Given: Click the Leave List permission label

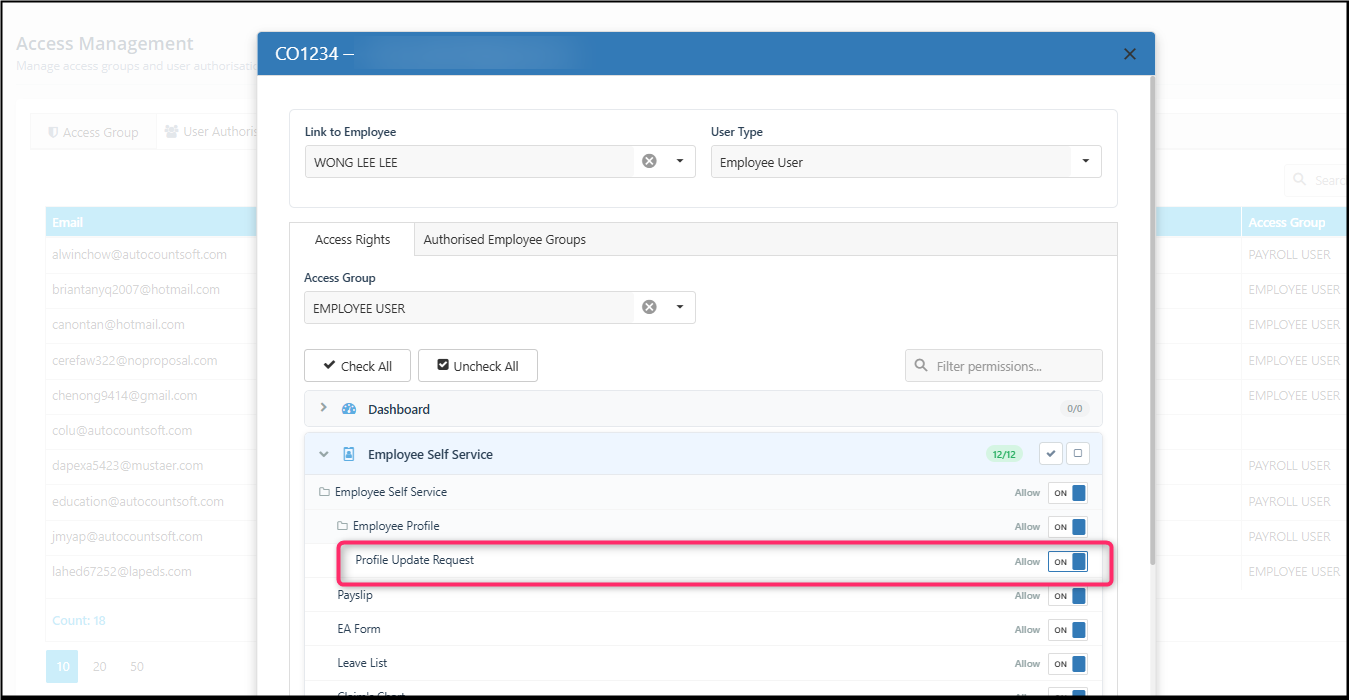Looking at the screenshot, I should coord(362,663).
